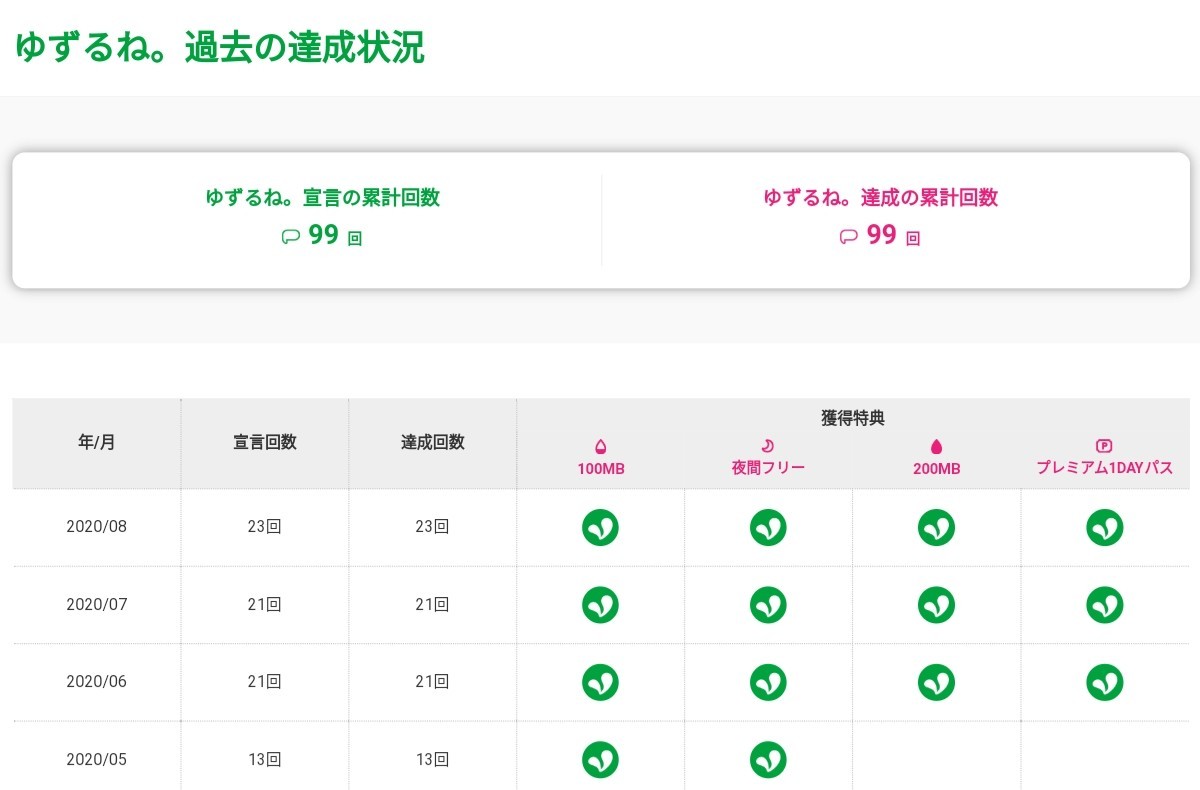Image resolution: width=1200 pixels, height=790 pixels.
Task: Click the 年/月 column header
Action: [97, 443]
